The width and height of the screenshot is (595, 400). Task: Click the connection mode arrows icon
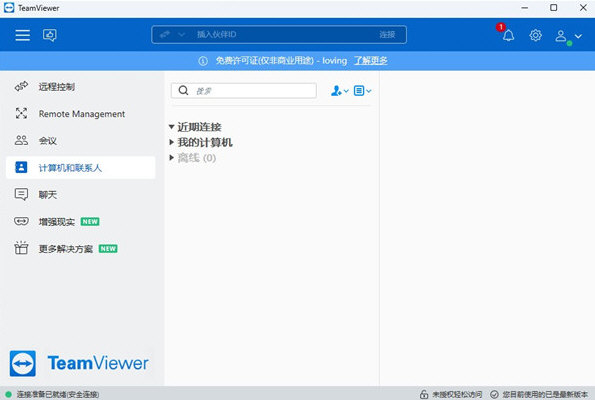tap(165, 35)
